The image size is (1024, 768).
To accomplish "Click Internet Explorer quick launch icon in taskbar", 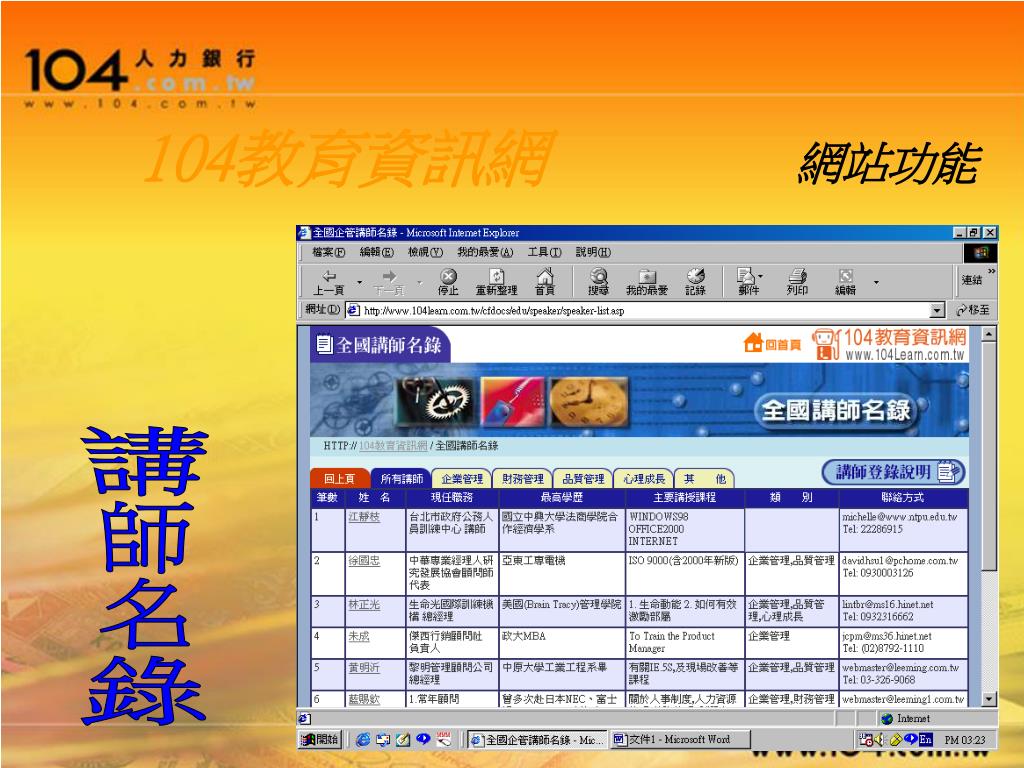I will 363,739.
